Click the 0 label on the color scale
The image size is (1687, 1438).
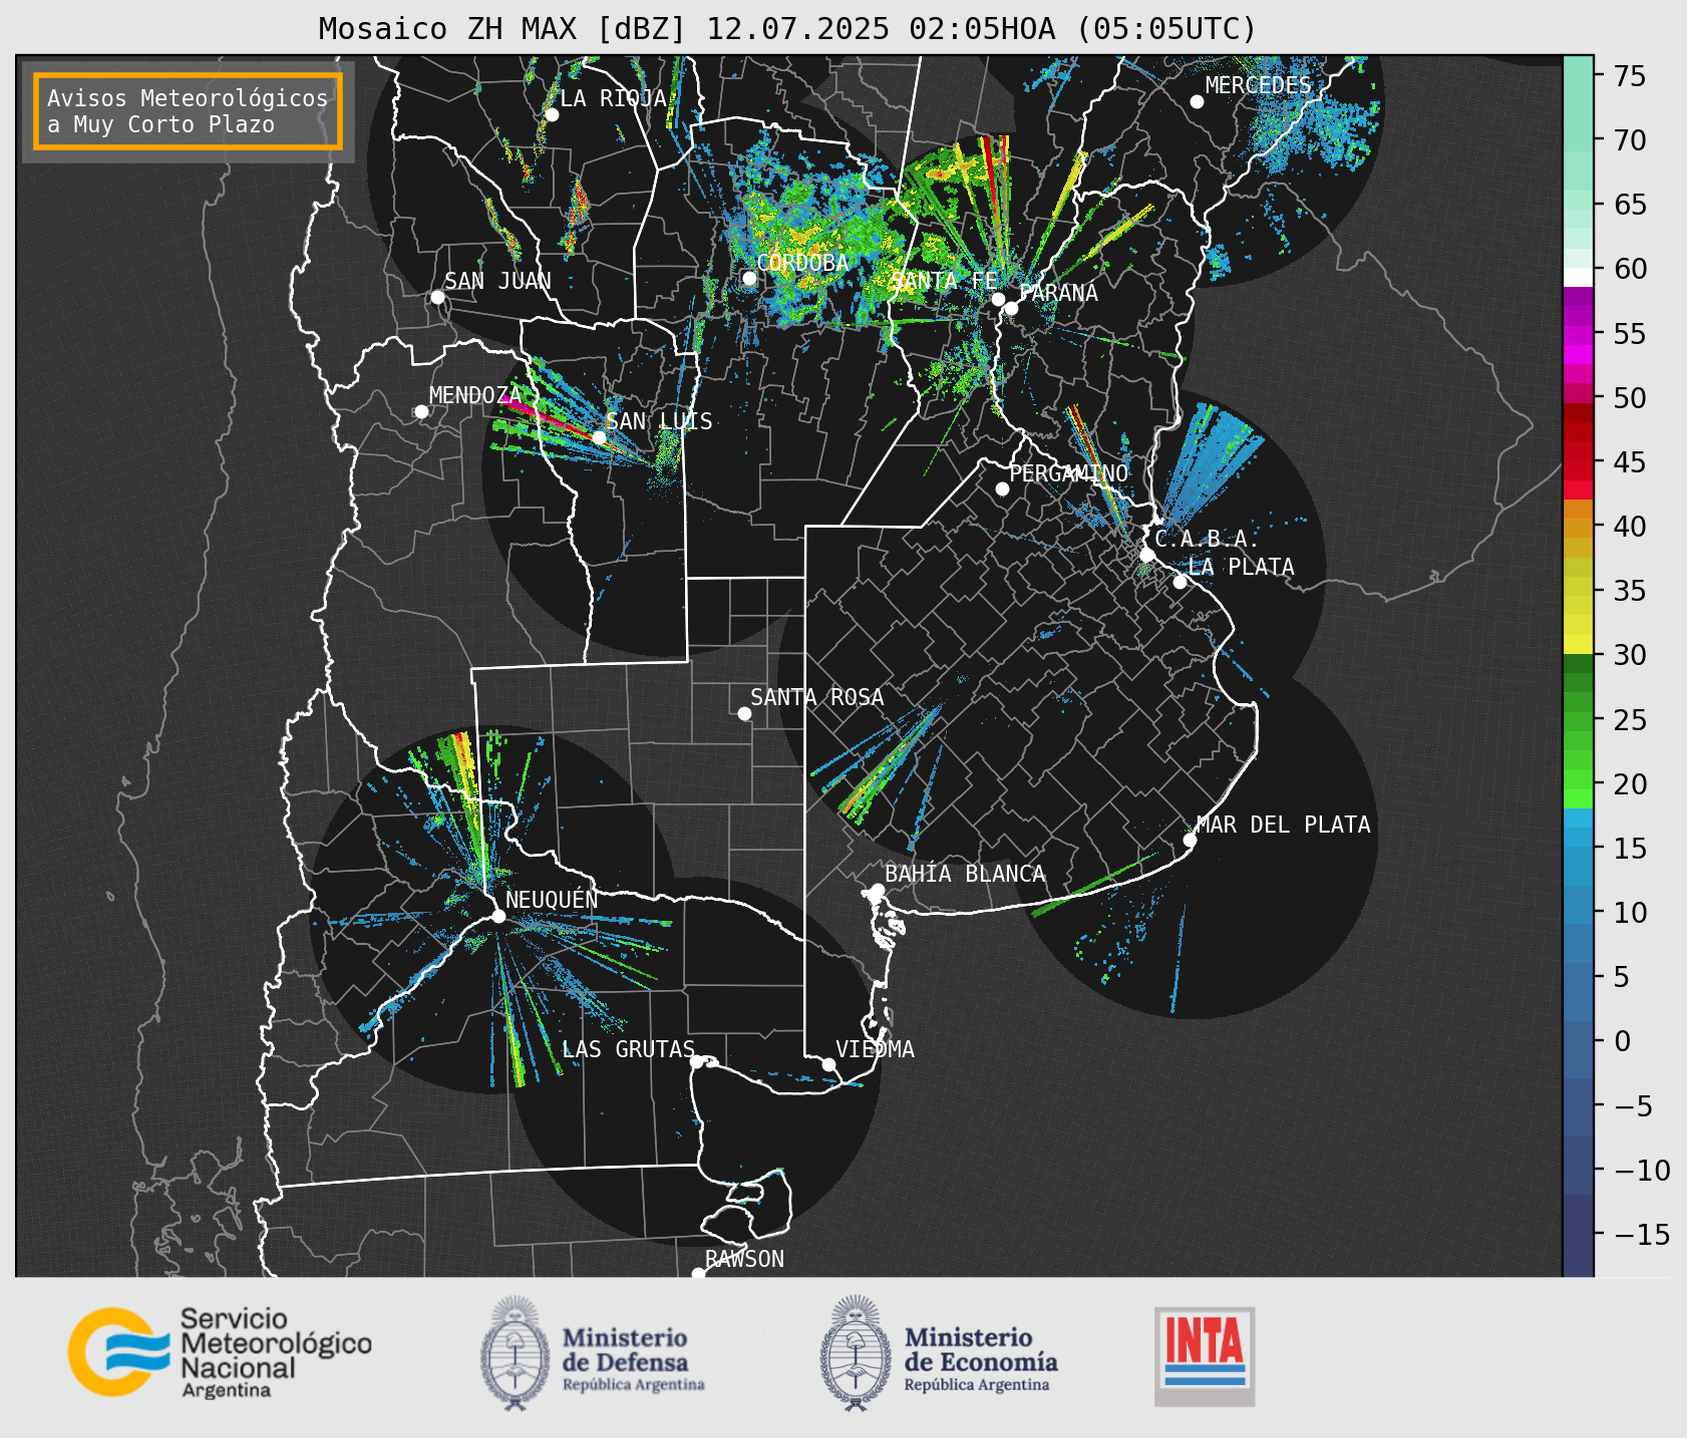(x=1622, y=1041)
